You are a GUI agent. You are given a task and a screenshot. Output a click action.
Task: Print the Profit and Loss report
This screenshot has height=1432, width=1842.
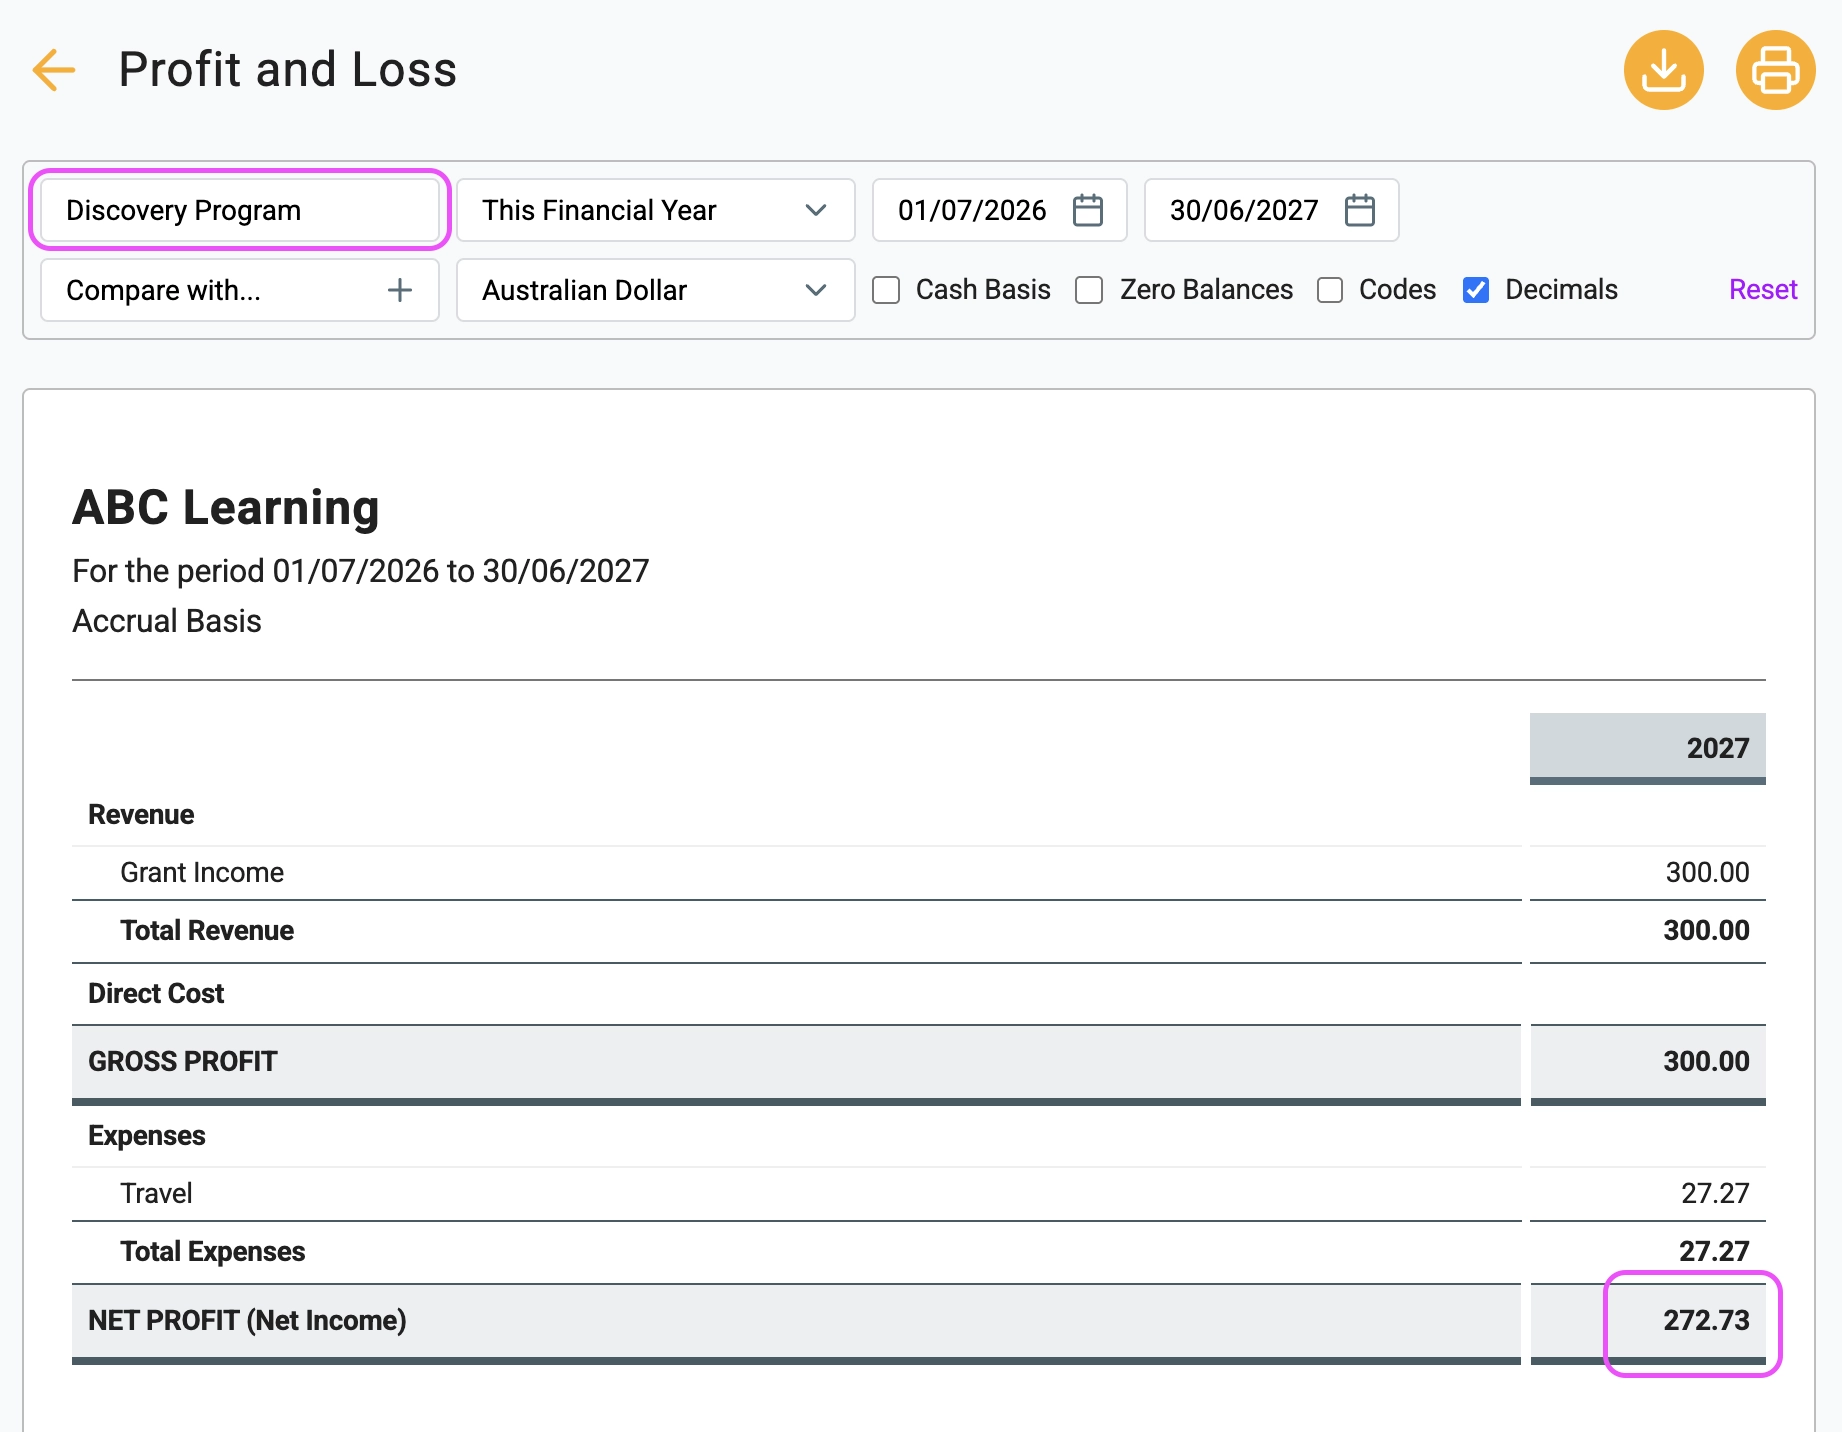[1776, 70]
